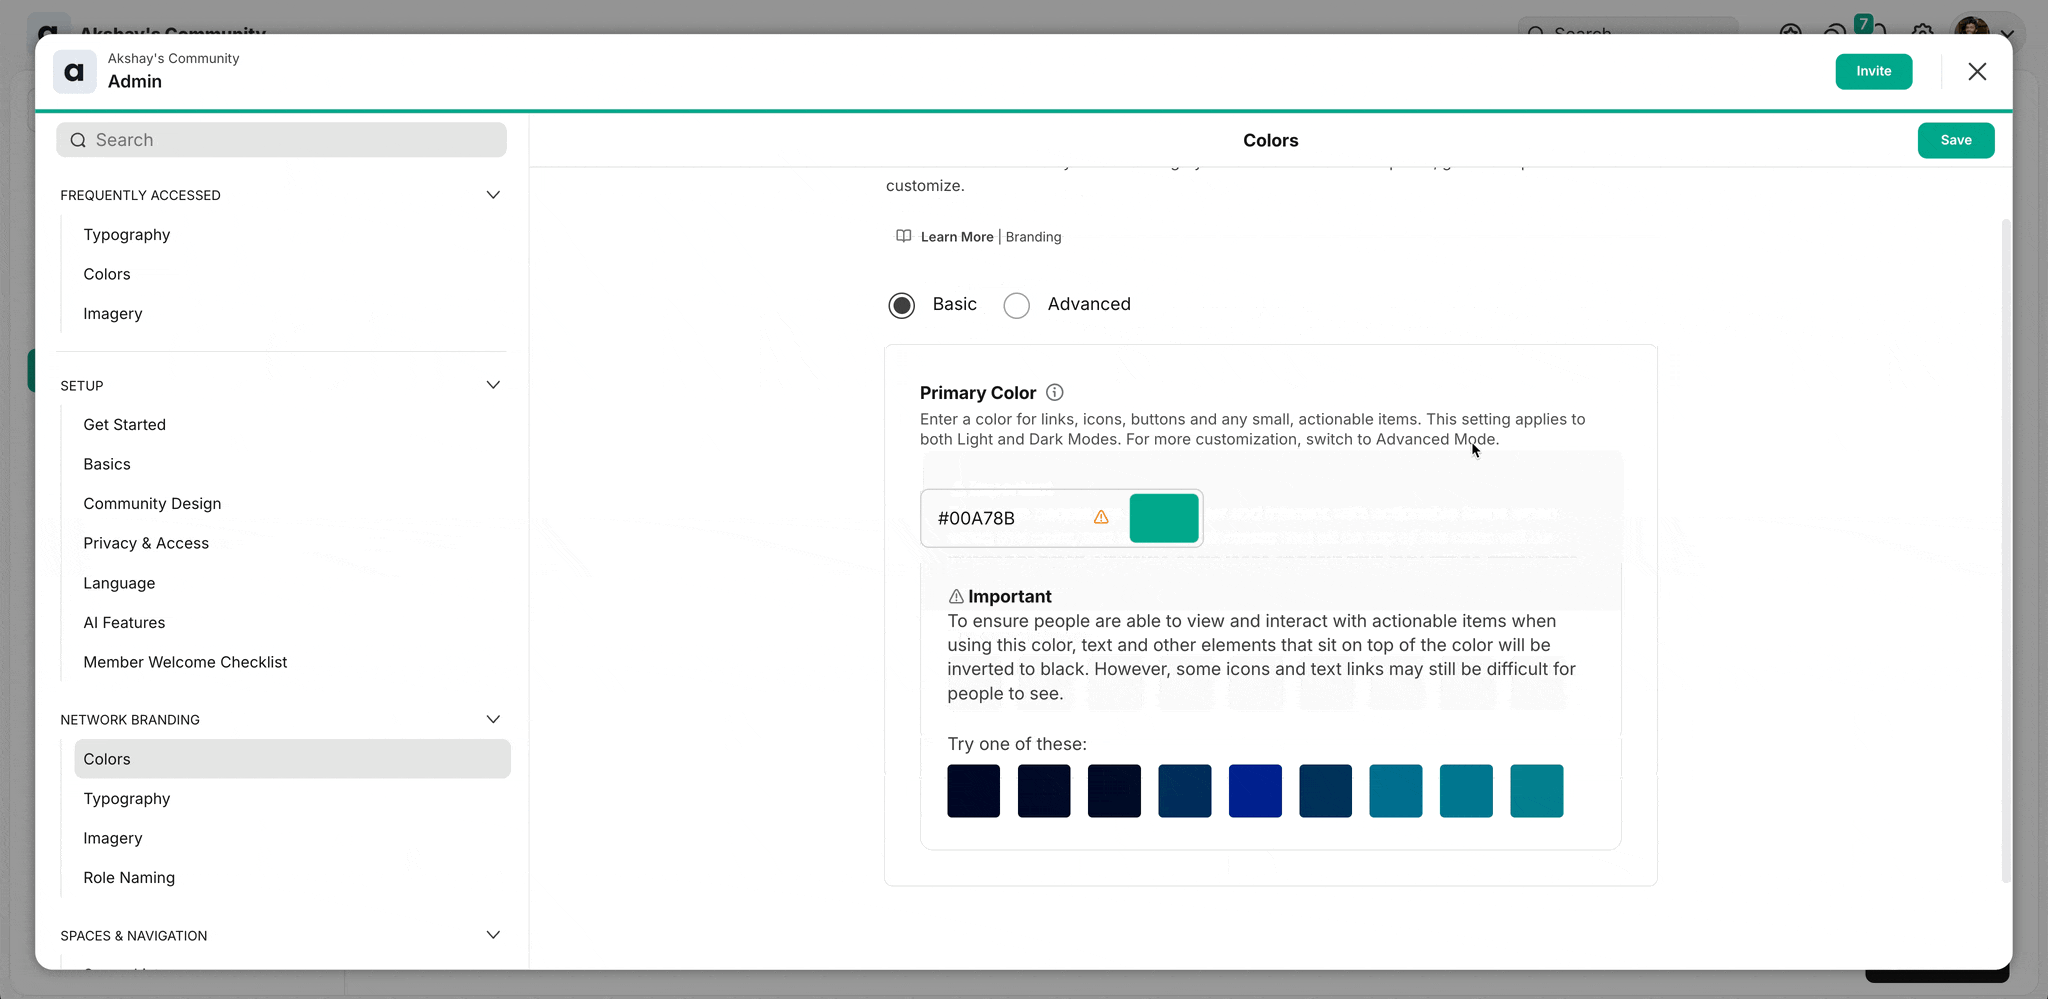2048x999 pixels.
Task: Collapse the SETUP section chevron
Action: click(493, 385)
